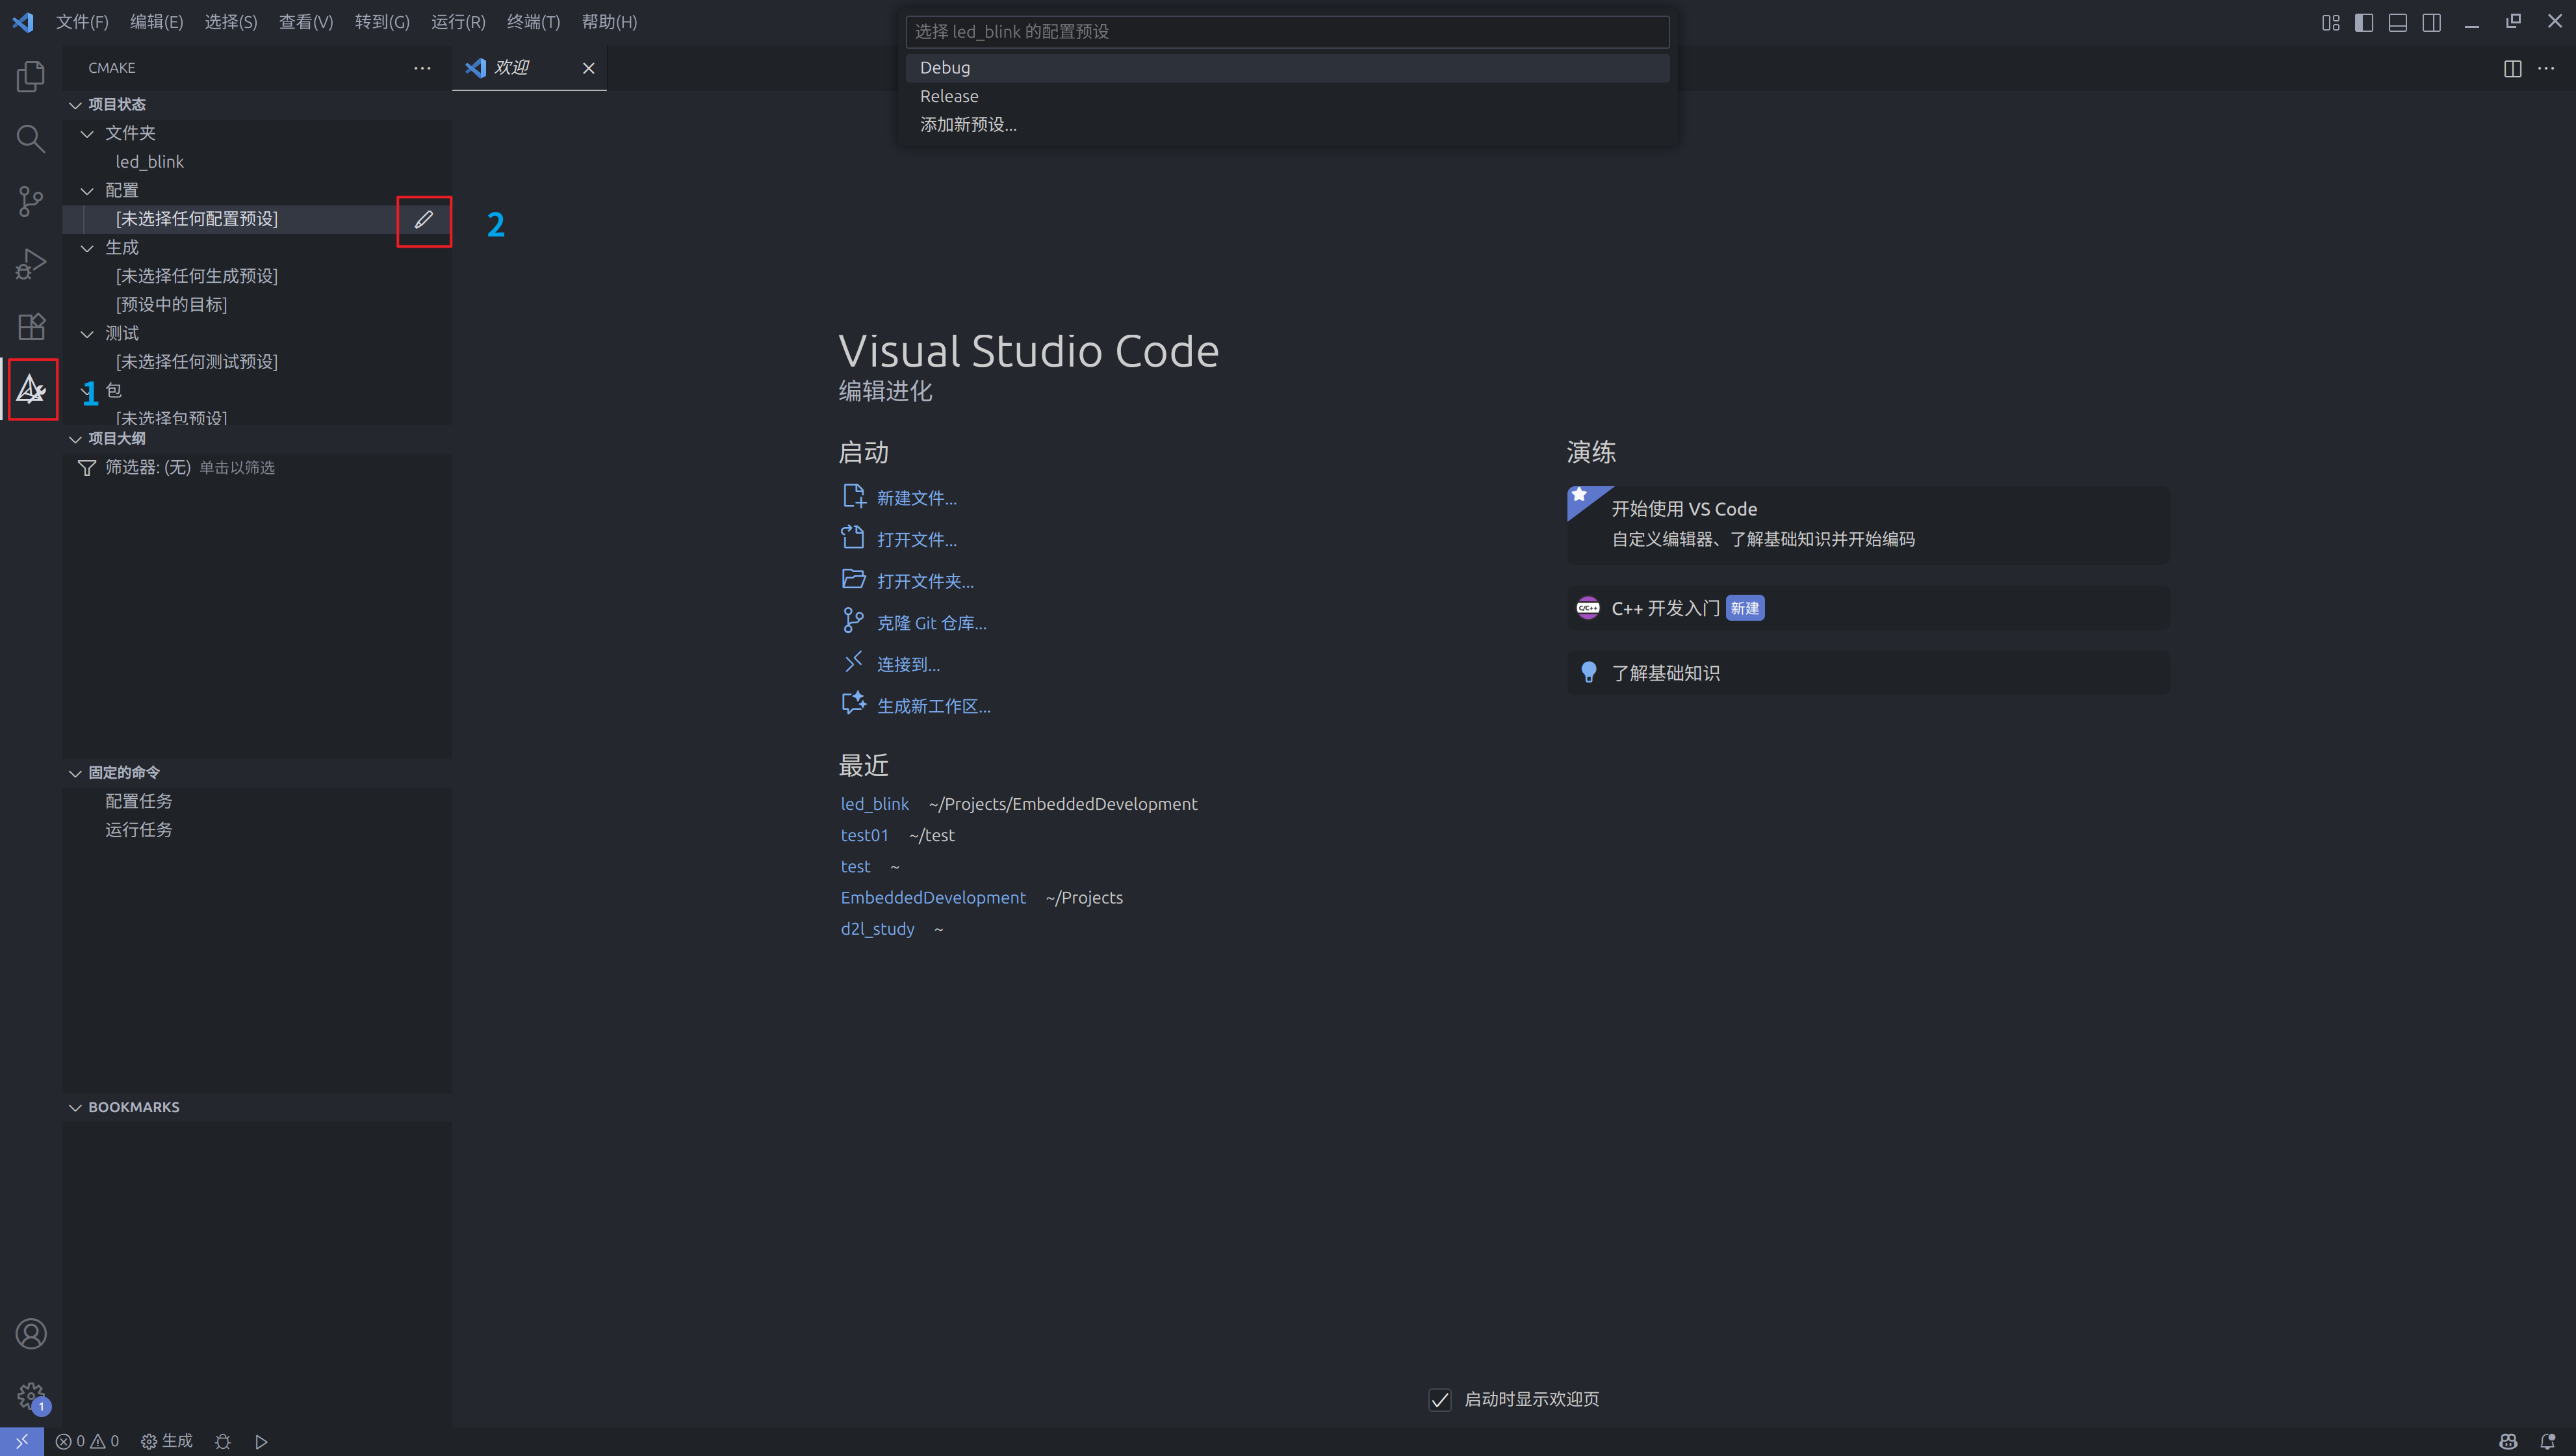Image resolution: width=2576 pixels, height=1456 pixels.
Task: Click the launch play icon in status bar
Action: pos(261,1441)
